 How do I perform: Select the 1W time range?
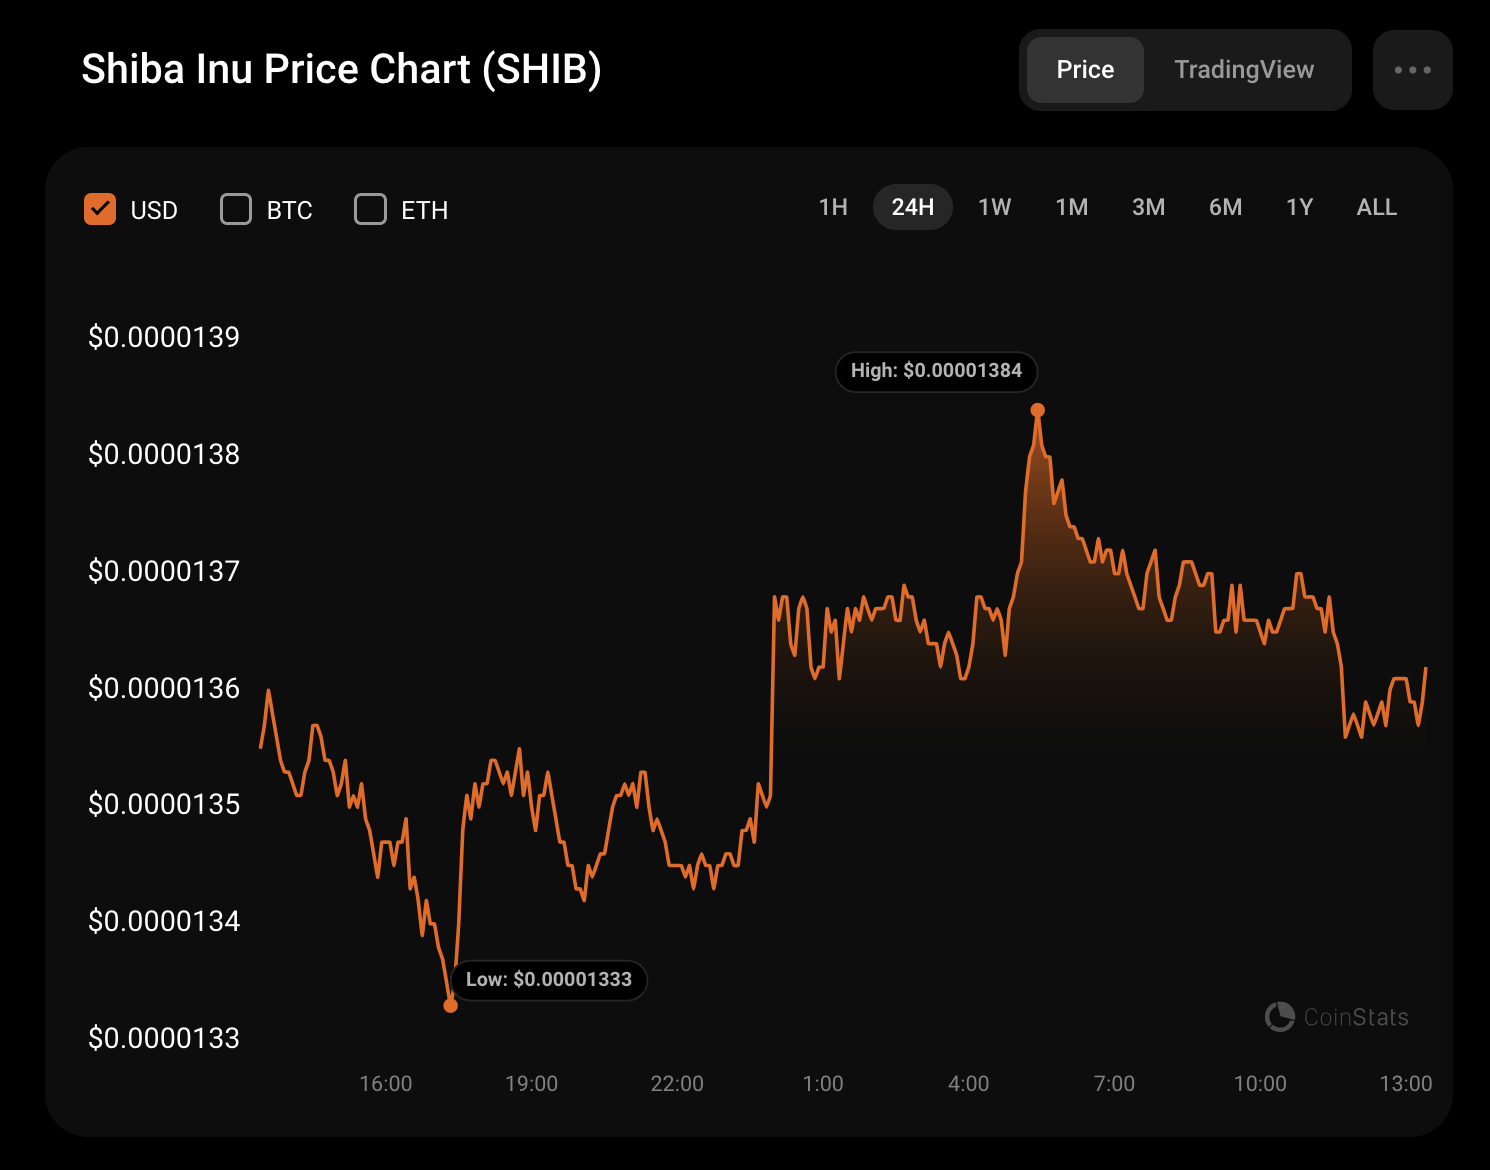click(x=995, y=207)
